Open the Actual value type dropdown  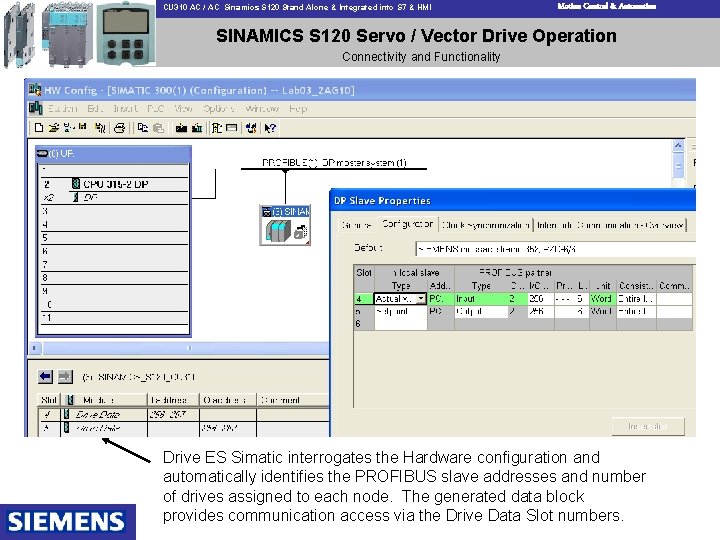[421, 299]
